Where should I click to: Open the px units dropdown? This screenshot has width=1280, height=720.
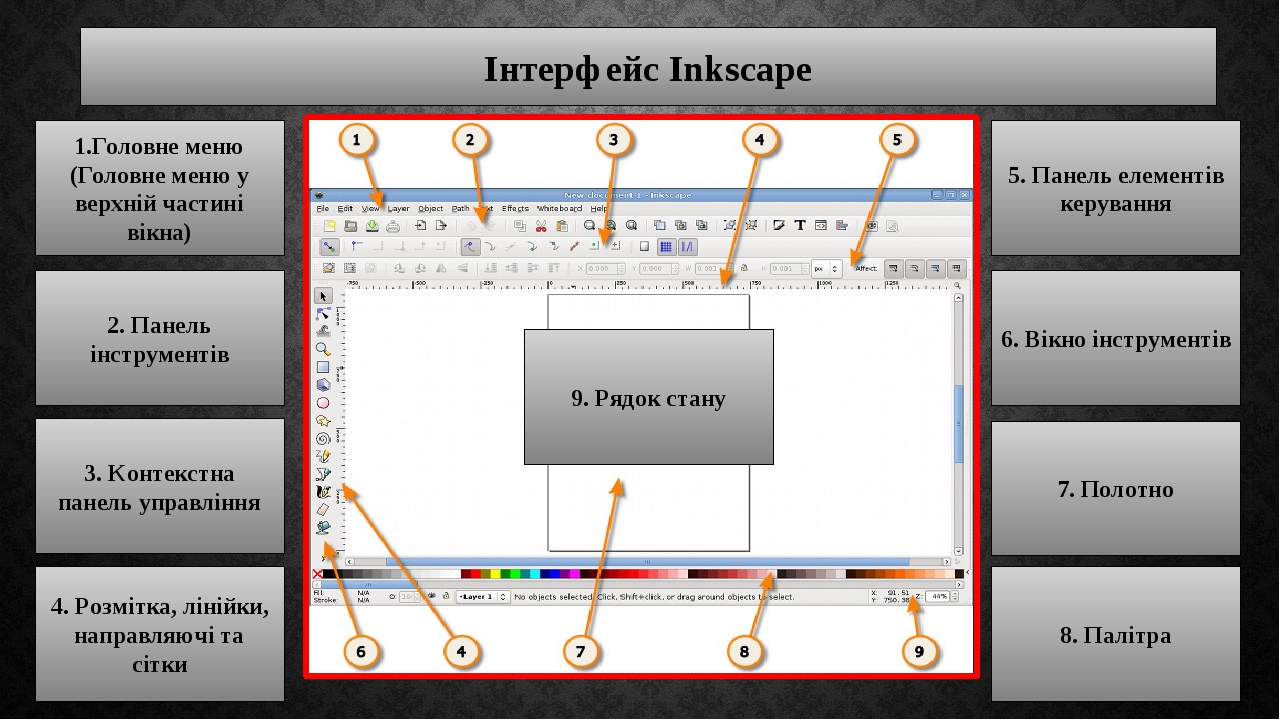[x=827, y=268]
